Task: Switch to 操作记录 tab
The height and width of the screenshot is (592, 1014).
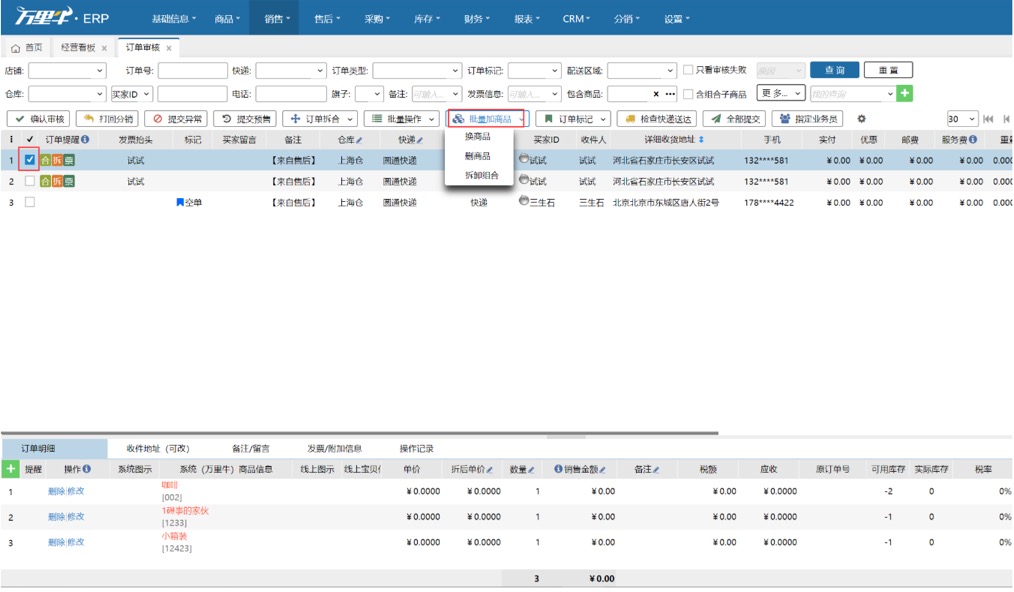Action: tap(416, 448)
